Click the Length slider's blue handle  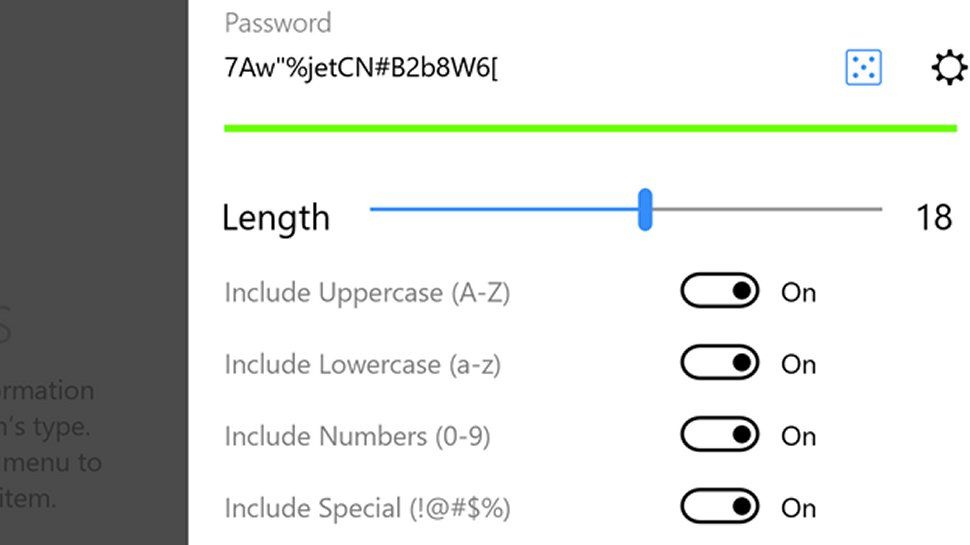coord(645,209)
